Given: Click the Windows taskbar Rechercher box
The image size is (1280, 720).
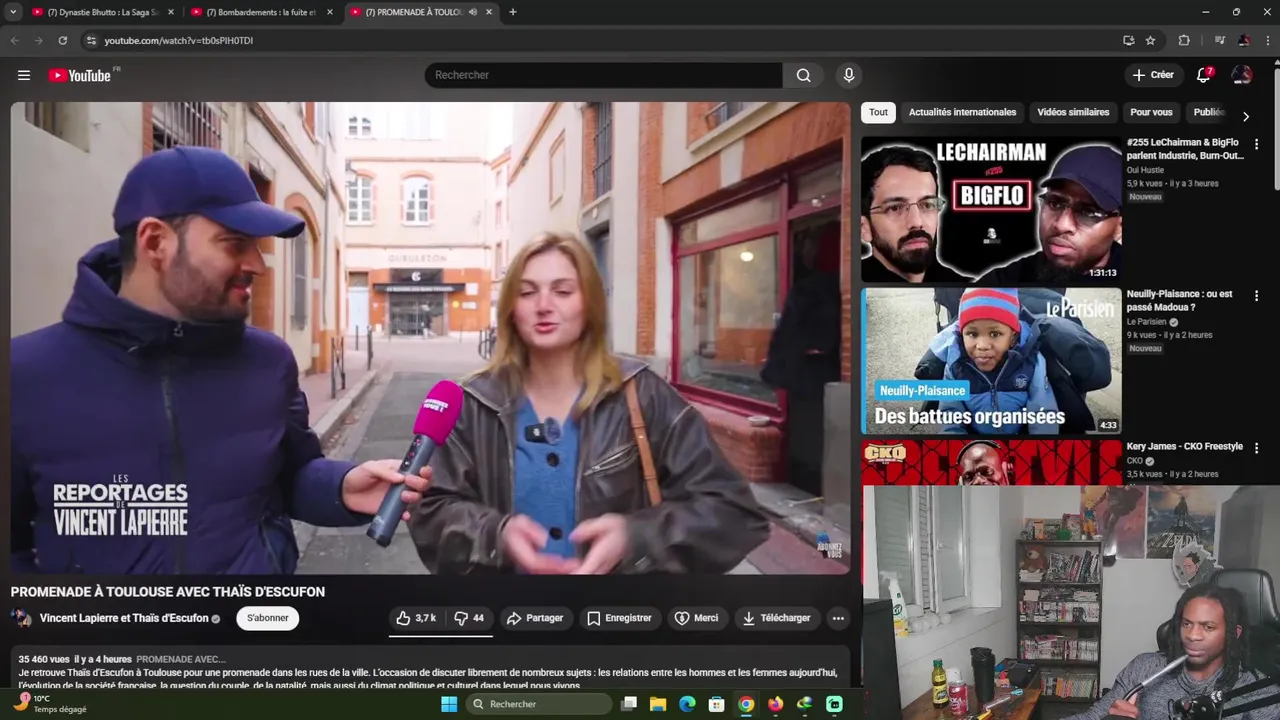Looking at the screenshot, I should click(539, 704).
